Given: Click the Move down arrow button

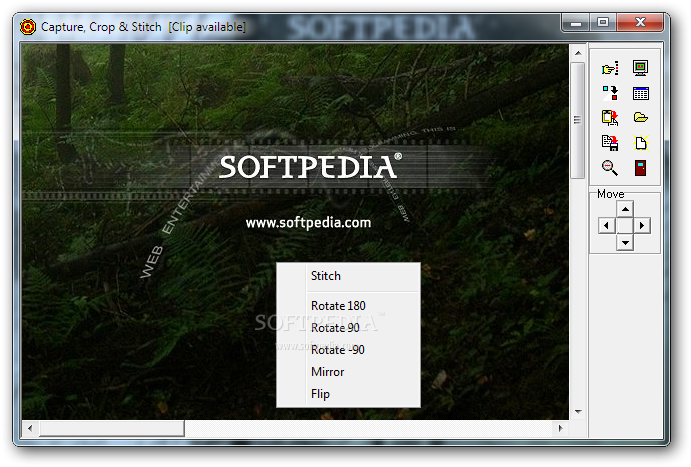Looking at the screenshot, I should (x=625, y=242).
